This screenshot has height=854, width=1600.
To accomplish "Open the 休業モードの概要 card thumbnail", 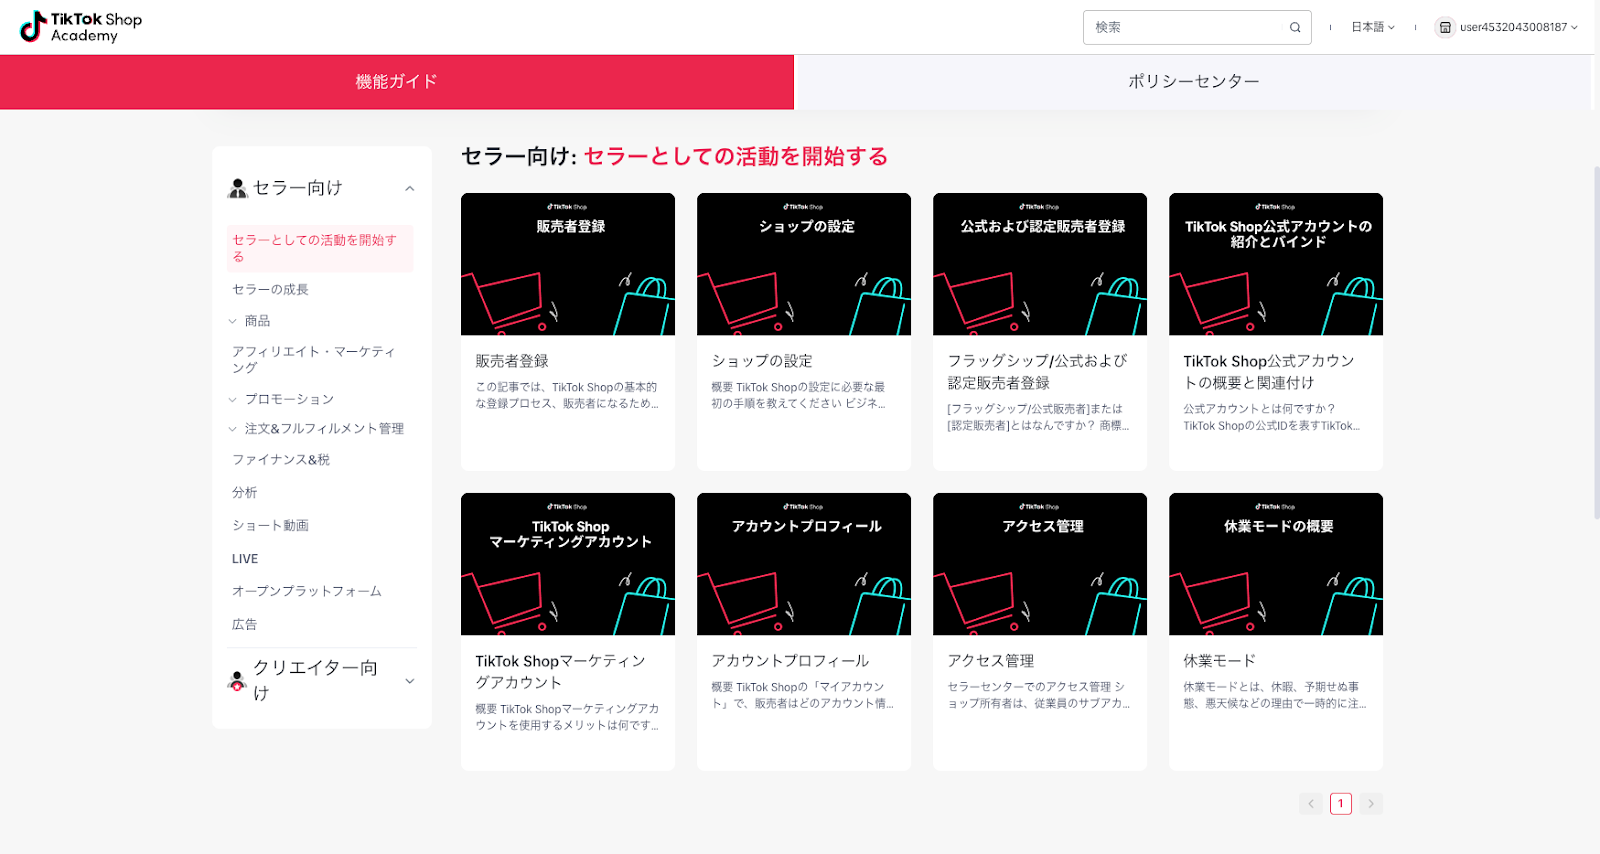I will coord(1276,564).
